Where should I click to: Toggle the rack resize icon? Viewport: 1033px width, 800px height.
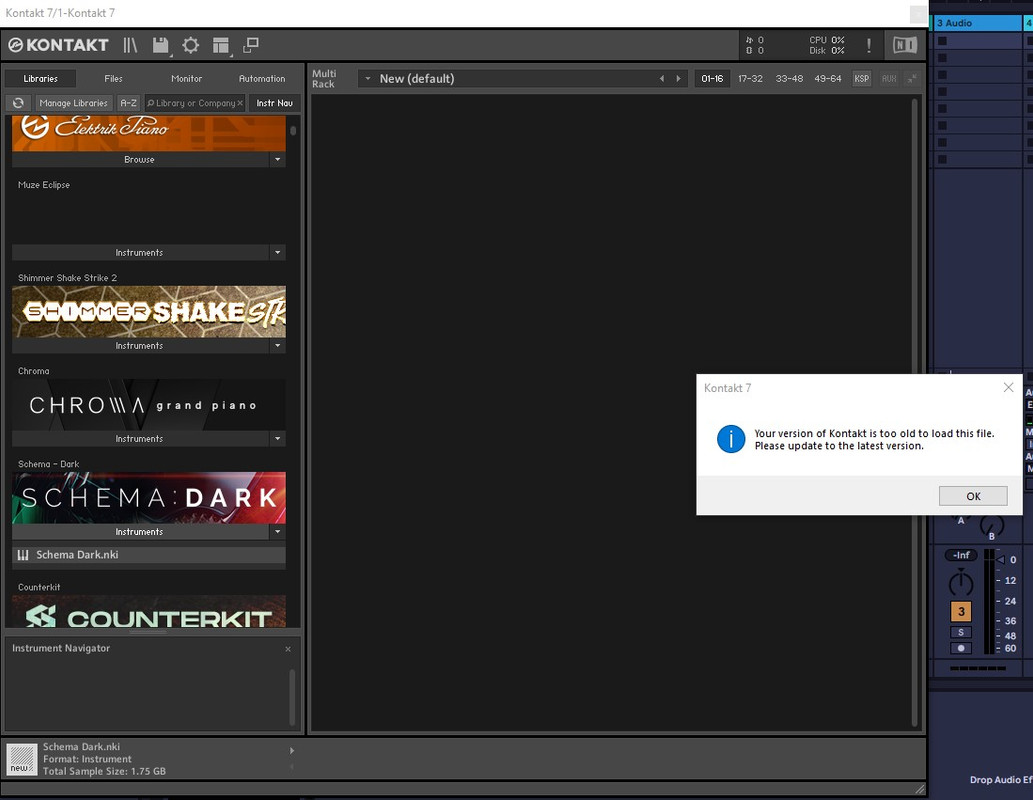pos(912,78)
